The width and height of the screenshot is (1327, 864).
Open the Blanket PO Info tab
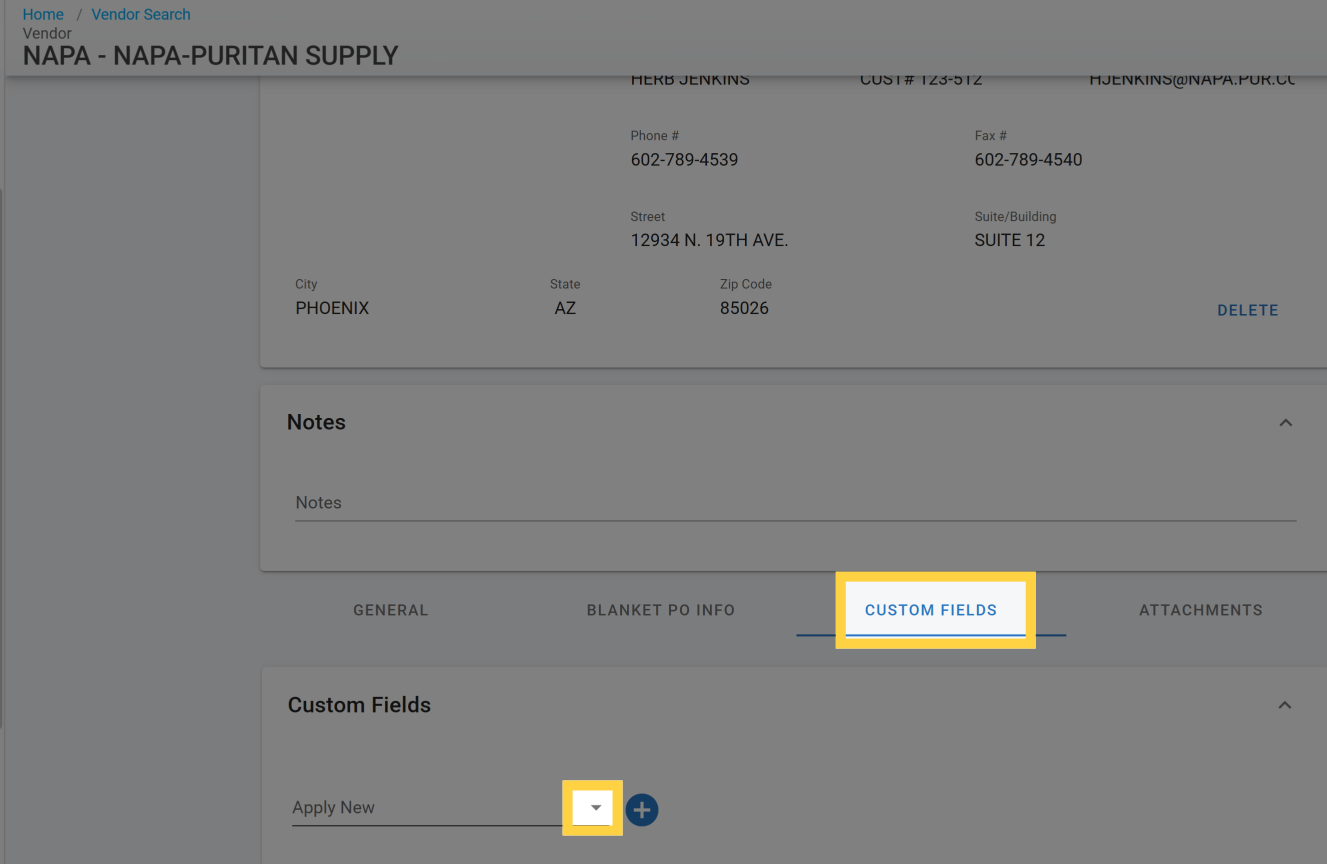coord(660,610)
